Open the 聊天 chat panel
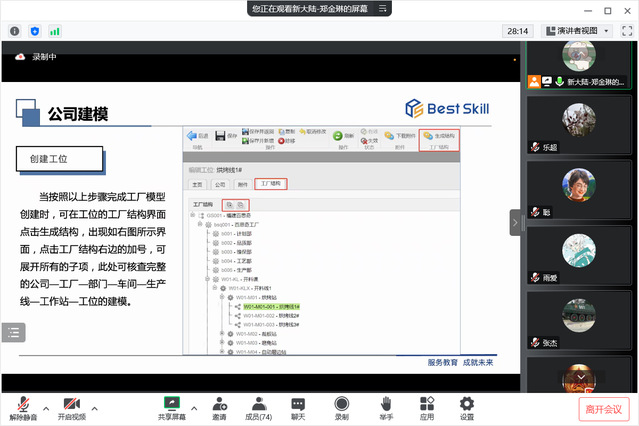639x426 pixels. point(298,406)
